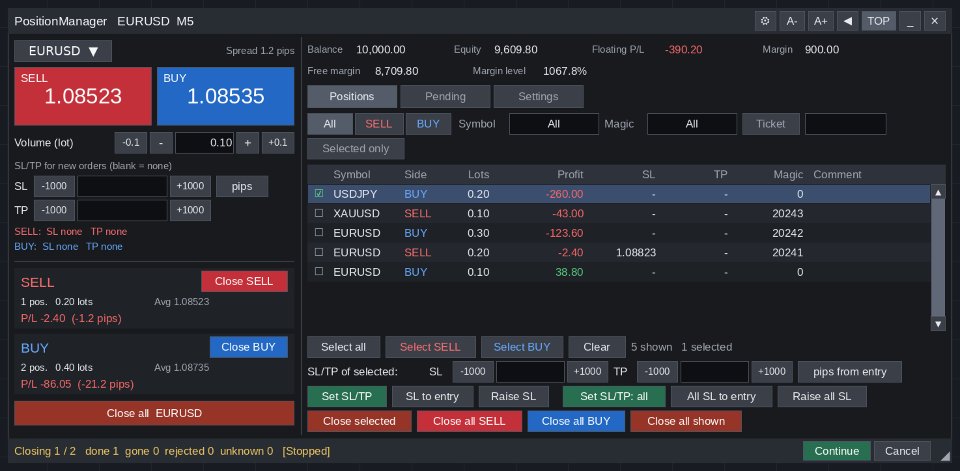Viewport: 960px width, 471px height.
Task: Open the EURUSD symbol dropdown
Action: click(63, 51)
